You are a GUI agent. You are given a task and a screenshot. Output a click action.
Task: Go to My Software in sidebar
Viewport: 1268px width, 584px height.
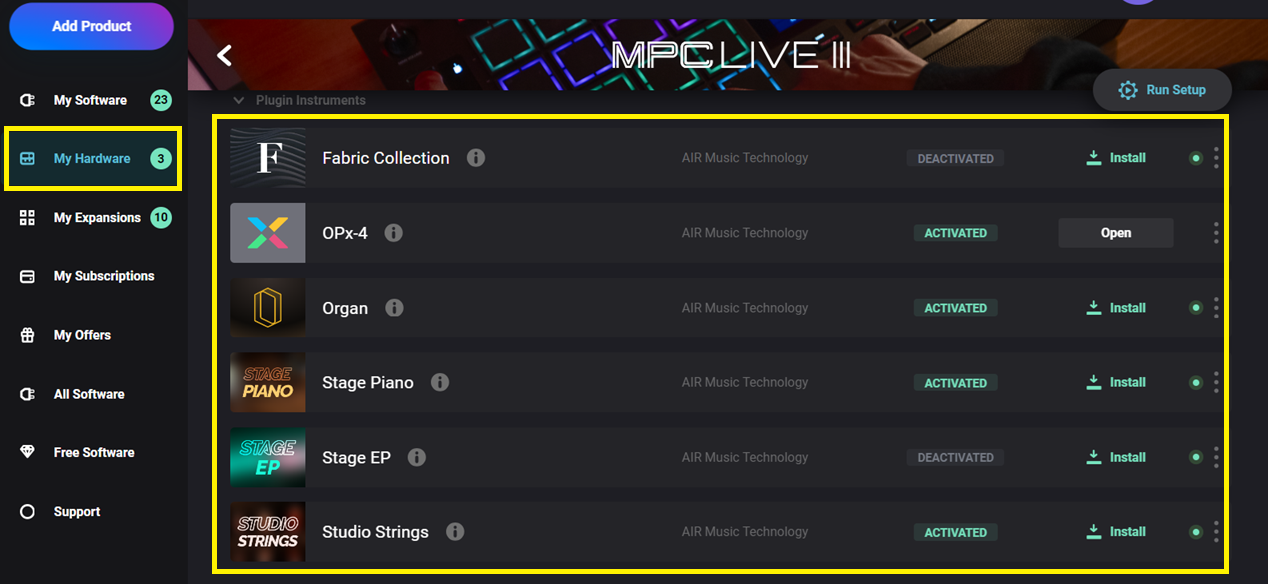(x=90, y=100)
